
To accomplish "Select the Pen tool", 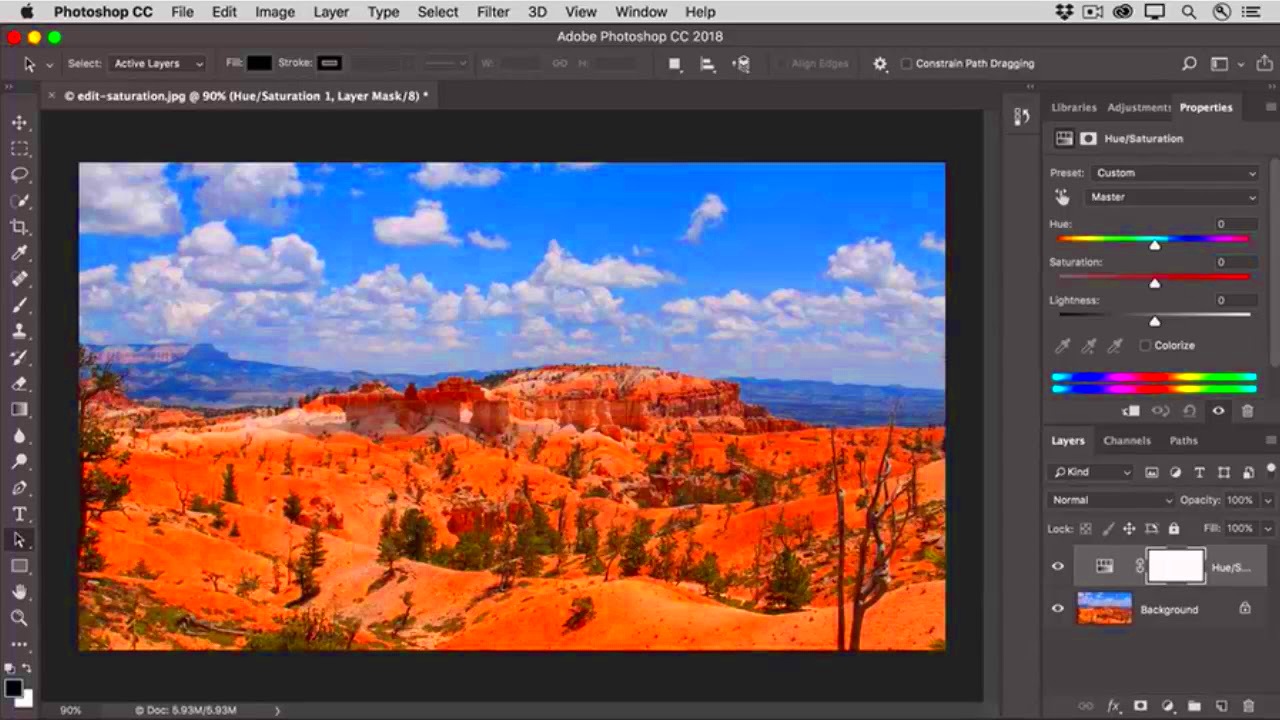I will [19, 488].
